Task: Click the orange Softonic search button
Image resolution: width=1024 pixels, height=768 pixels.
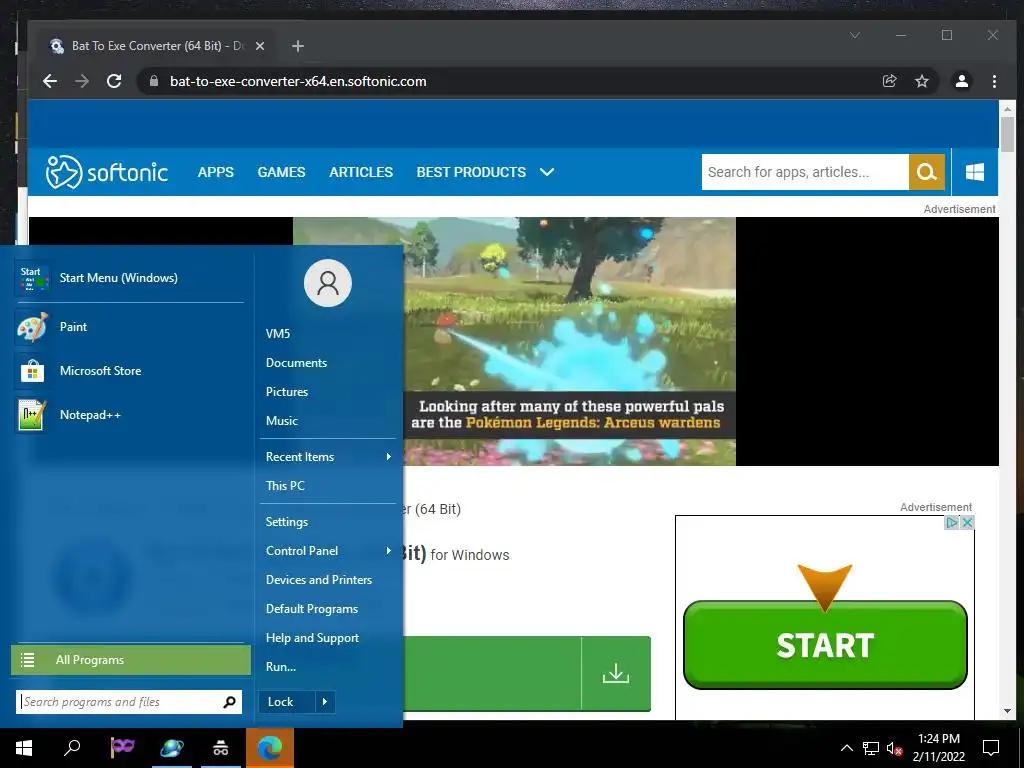Action: click(x=927, y=172)
